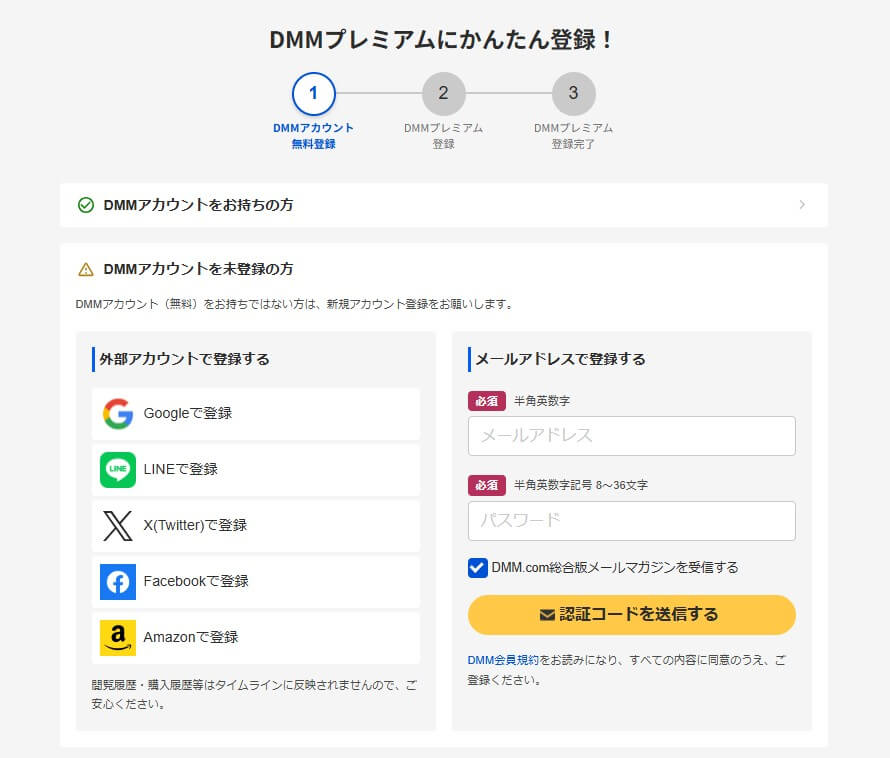This screenshot has width=890, height=758.
Task: Register using the X(Twitter) icon
Action: 117,525
